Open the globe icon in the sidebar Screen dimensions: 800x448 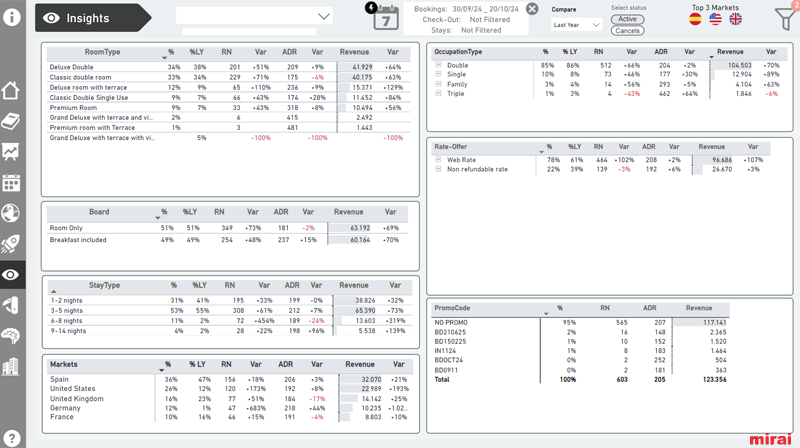[x=11, y=213]
